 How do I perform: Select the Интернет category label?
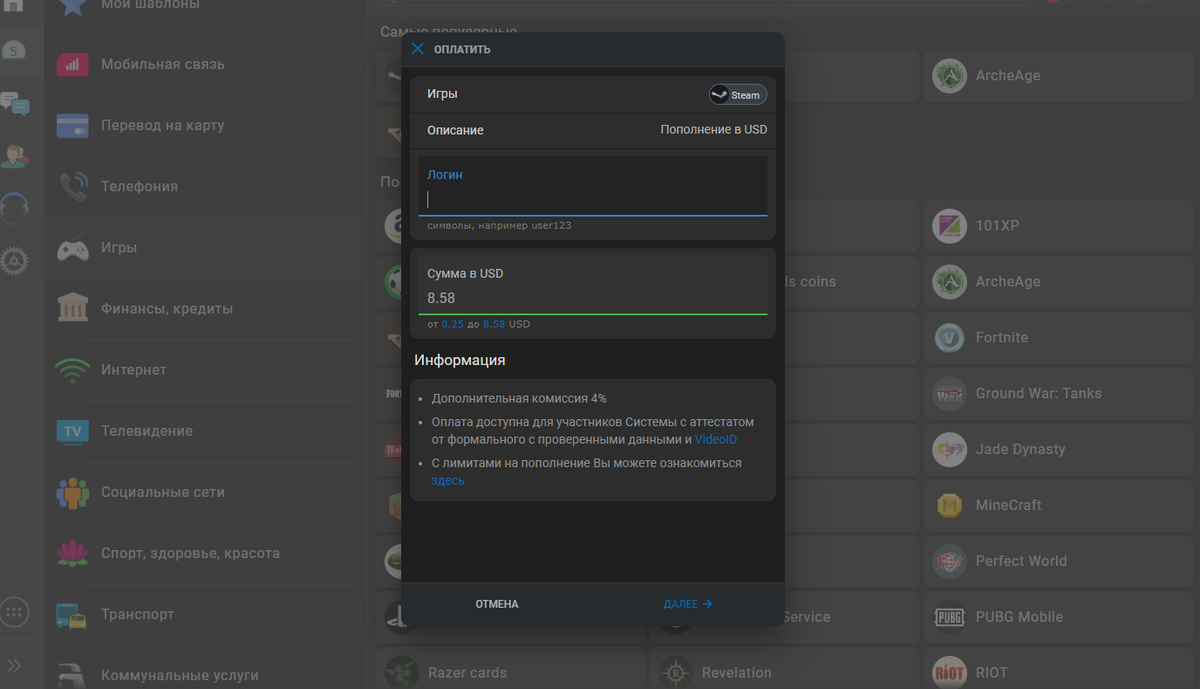(134, 369)
